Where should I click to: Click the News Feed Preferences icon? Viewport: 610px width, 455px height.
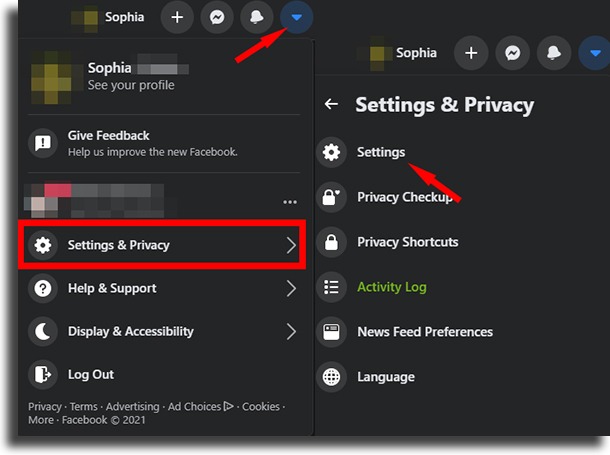331,332
